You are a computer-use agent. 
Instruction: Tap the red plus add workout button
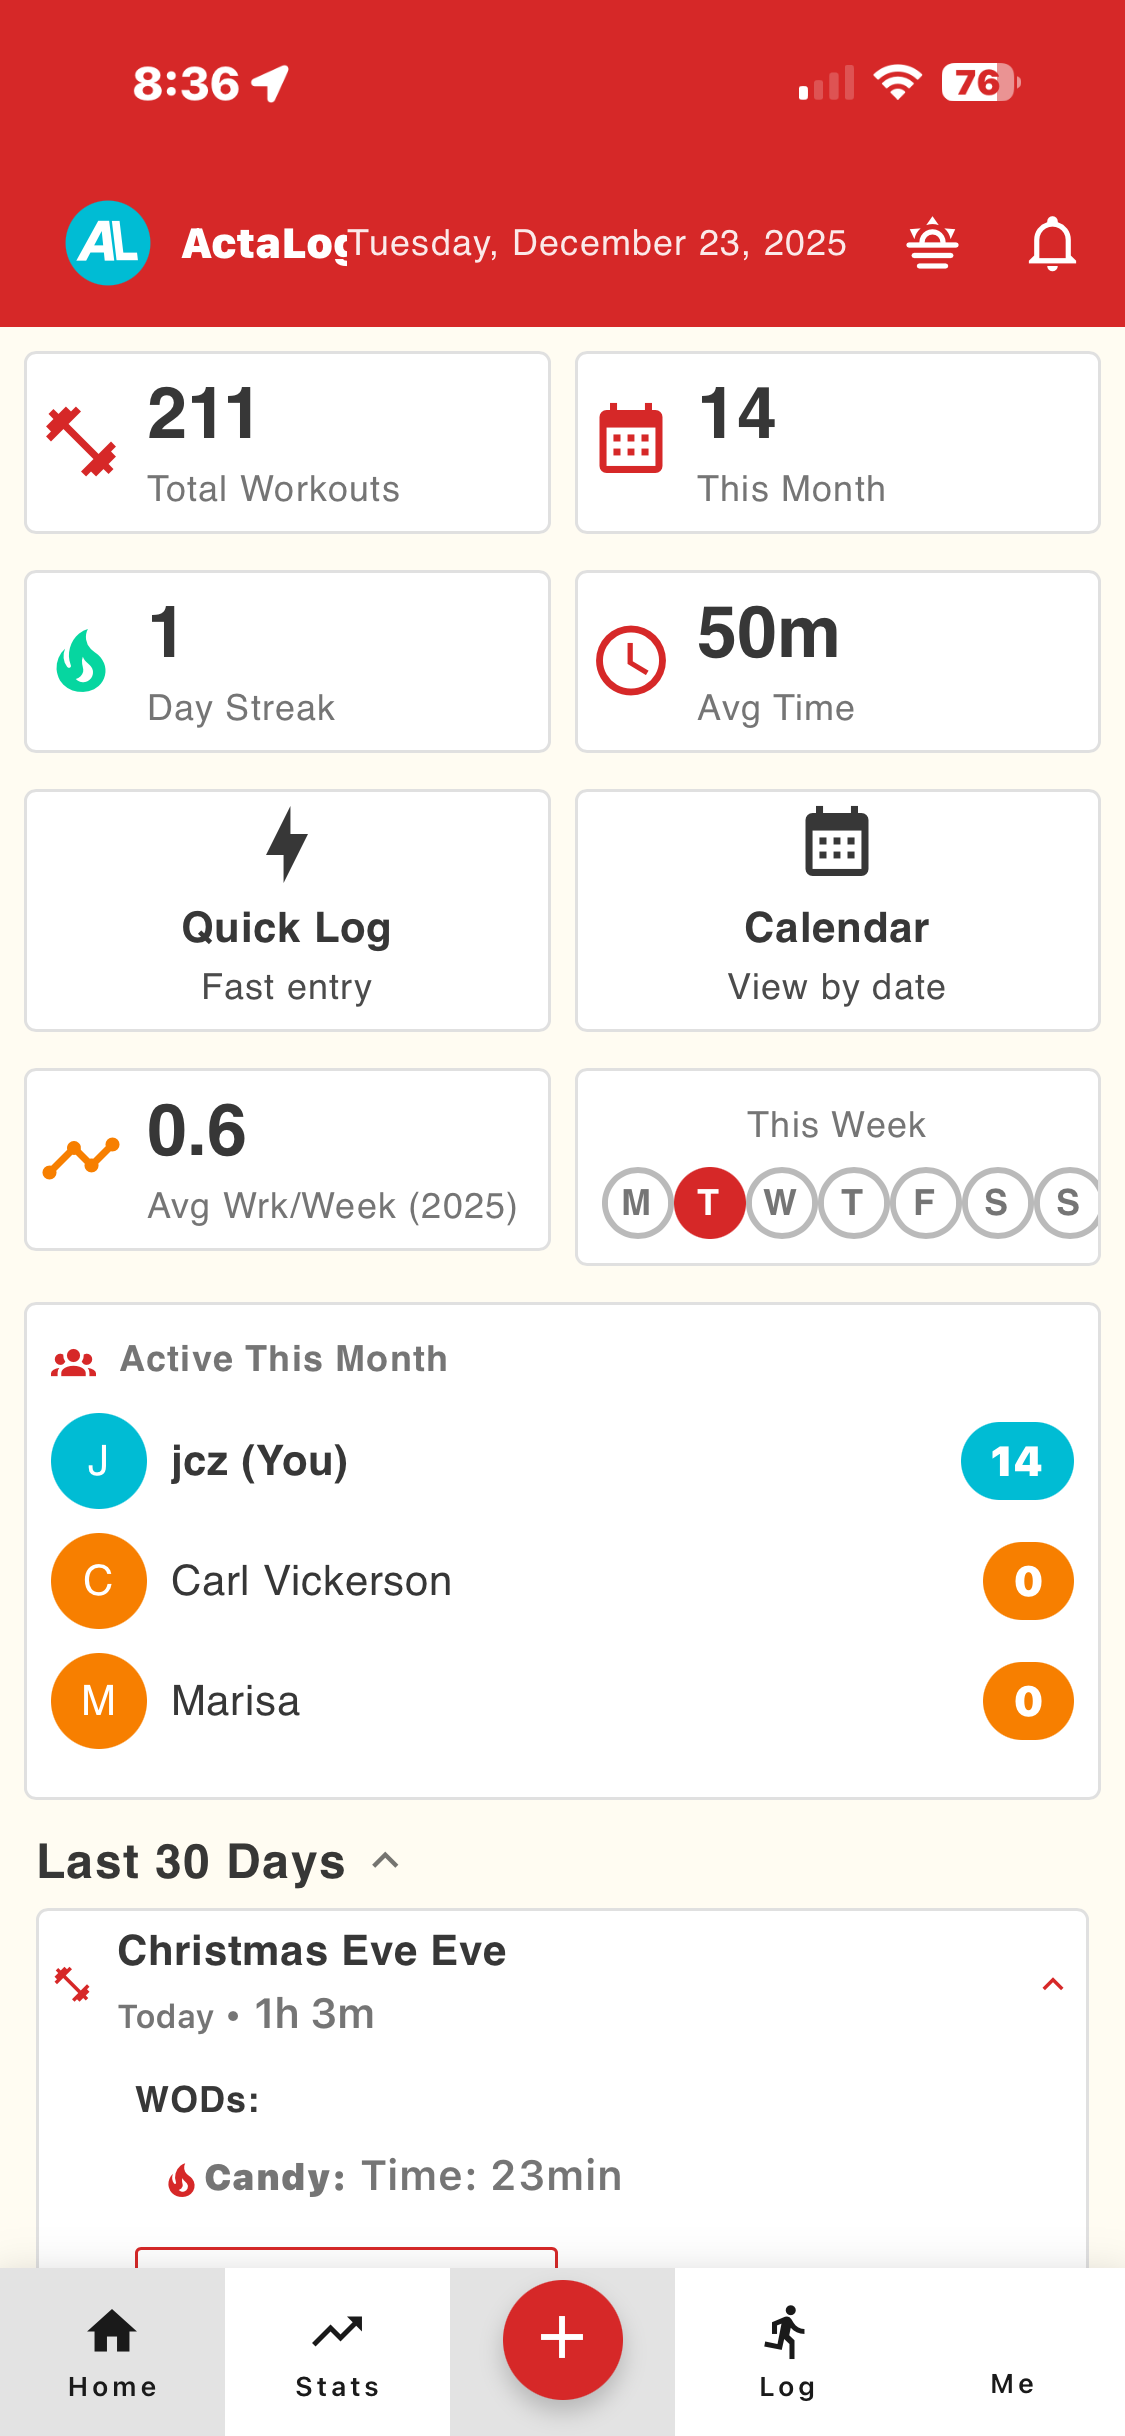point(562,2339)
